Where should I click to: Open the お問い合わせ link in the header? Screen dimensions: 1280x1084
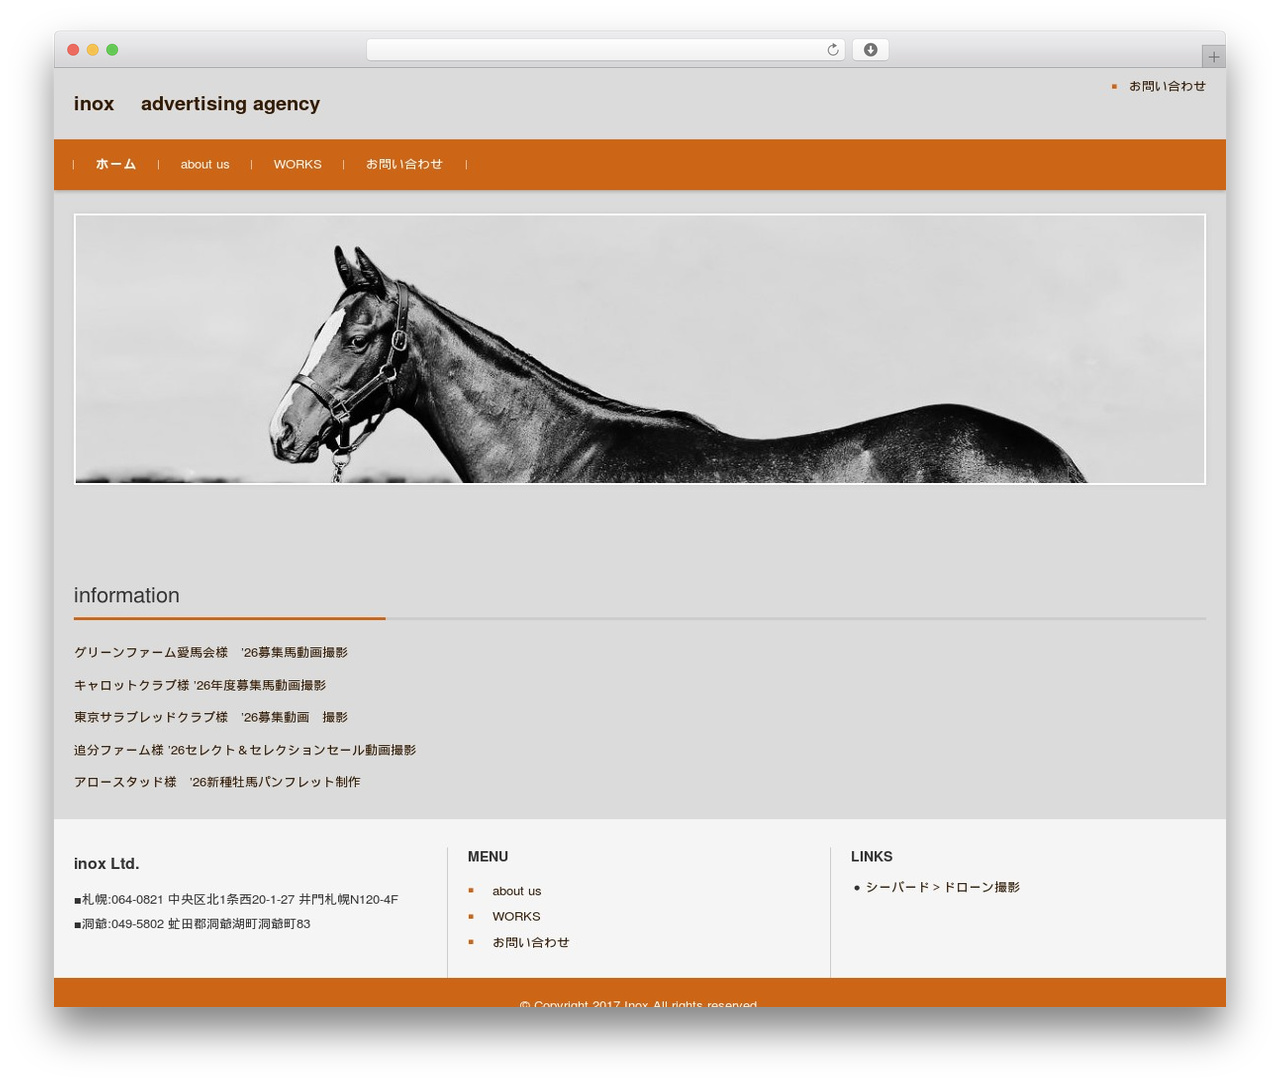[1167, 86]
